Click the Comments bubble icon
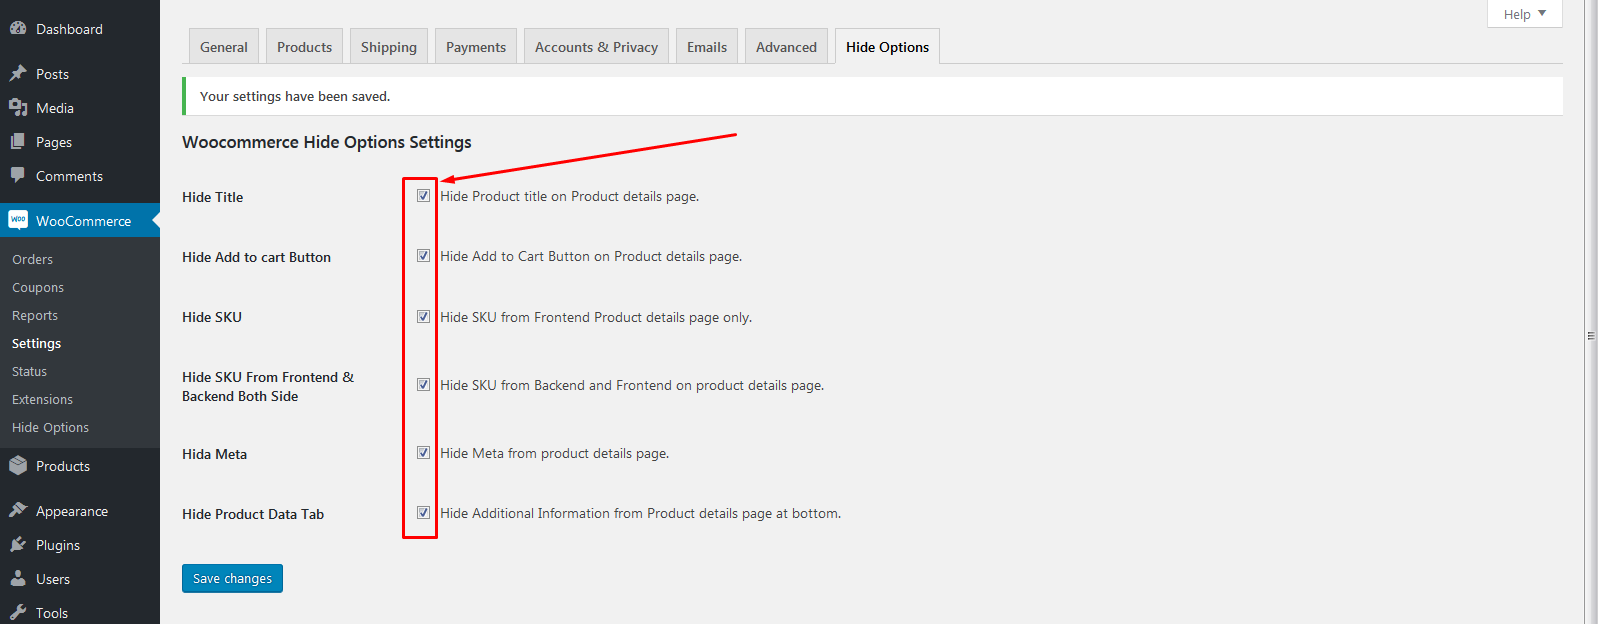 click(18, 175)
